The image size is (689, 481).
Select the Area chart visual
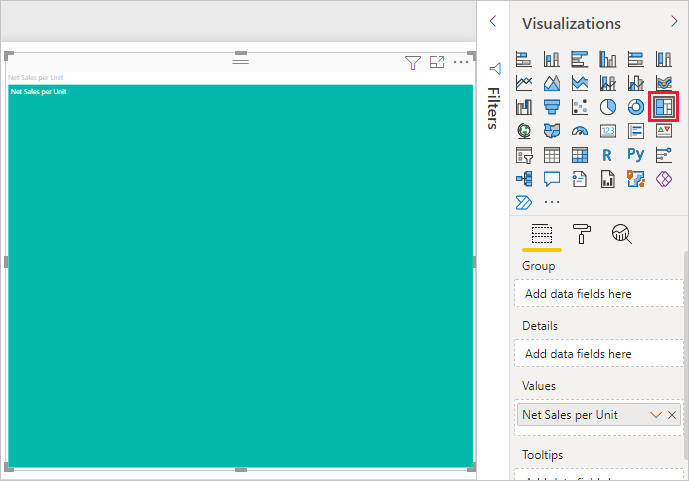click(552, 83)
